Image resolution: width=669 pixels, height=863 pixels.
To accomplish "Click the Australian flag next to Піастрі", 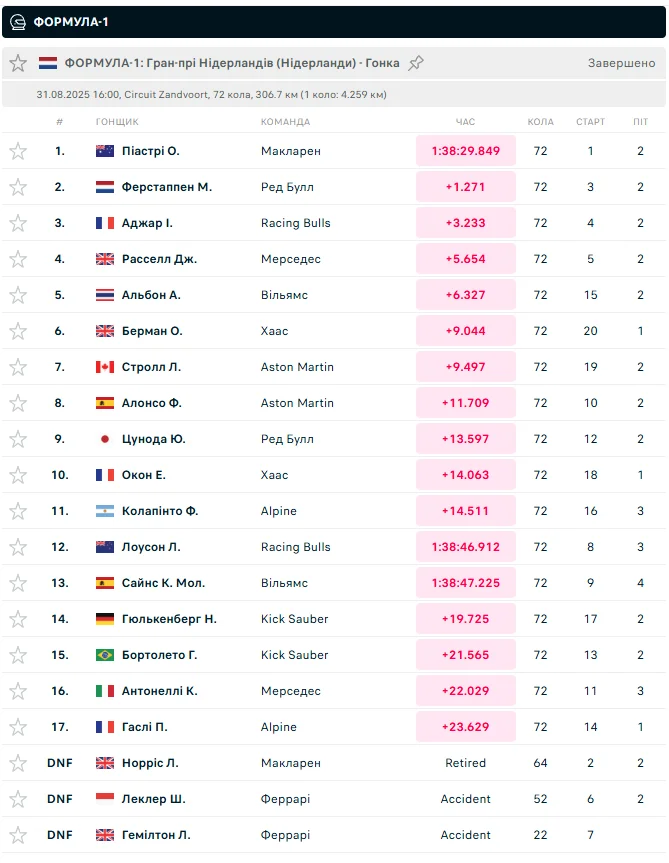I will tap(105, 151).
